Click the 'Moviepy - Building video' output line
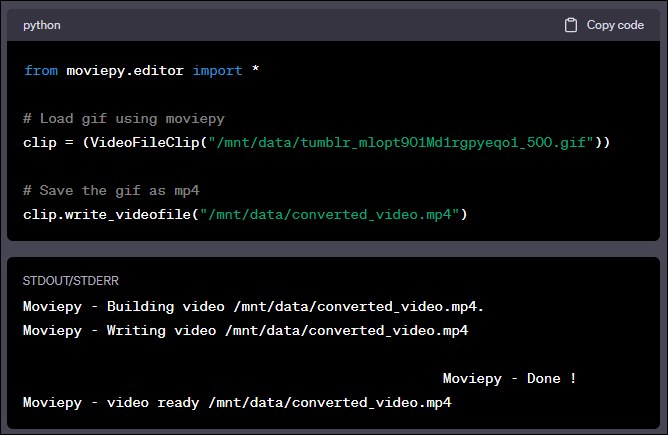 coord(253,307)
